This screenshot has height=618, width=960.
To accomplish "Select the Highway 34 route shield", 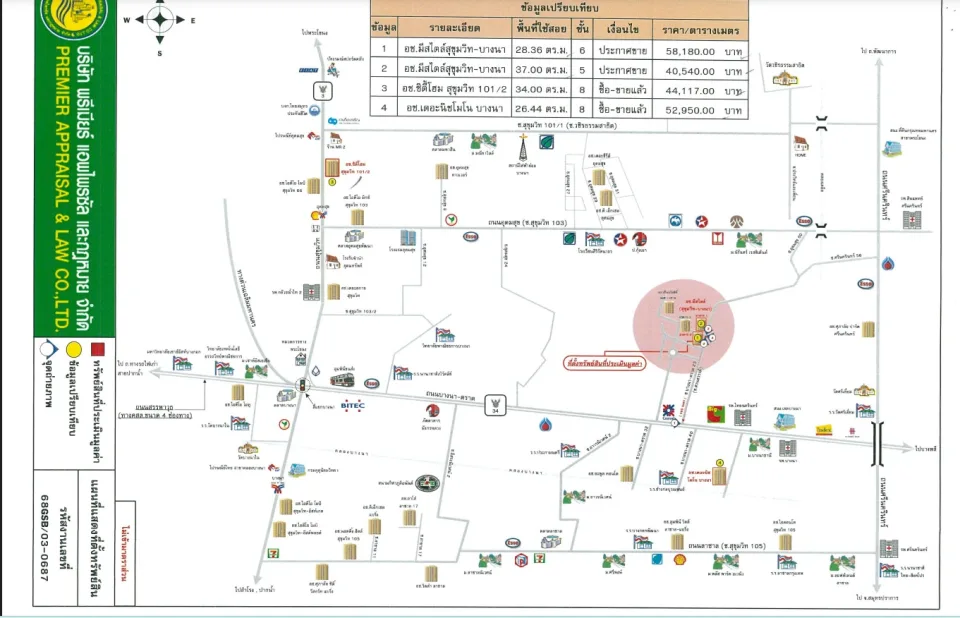I will 495,405.
